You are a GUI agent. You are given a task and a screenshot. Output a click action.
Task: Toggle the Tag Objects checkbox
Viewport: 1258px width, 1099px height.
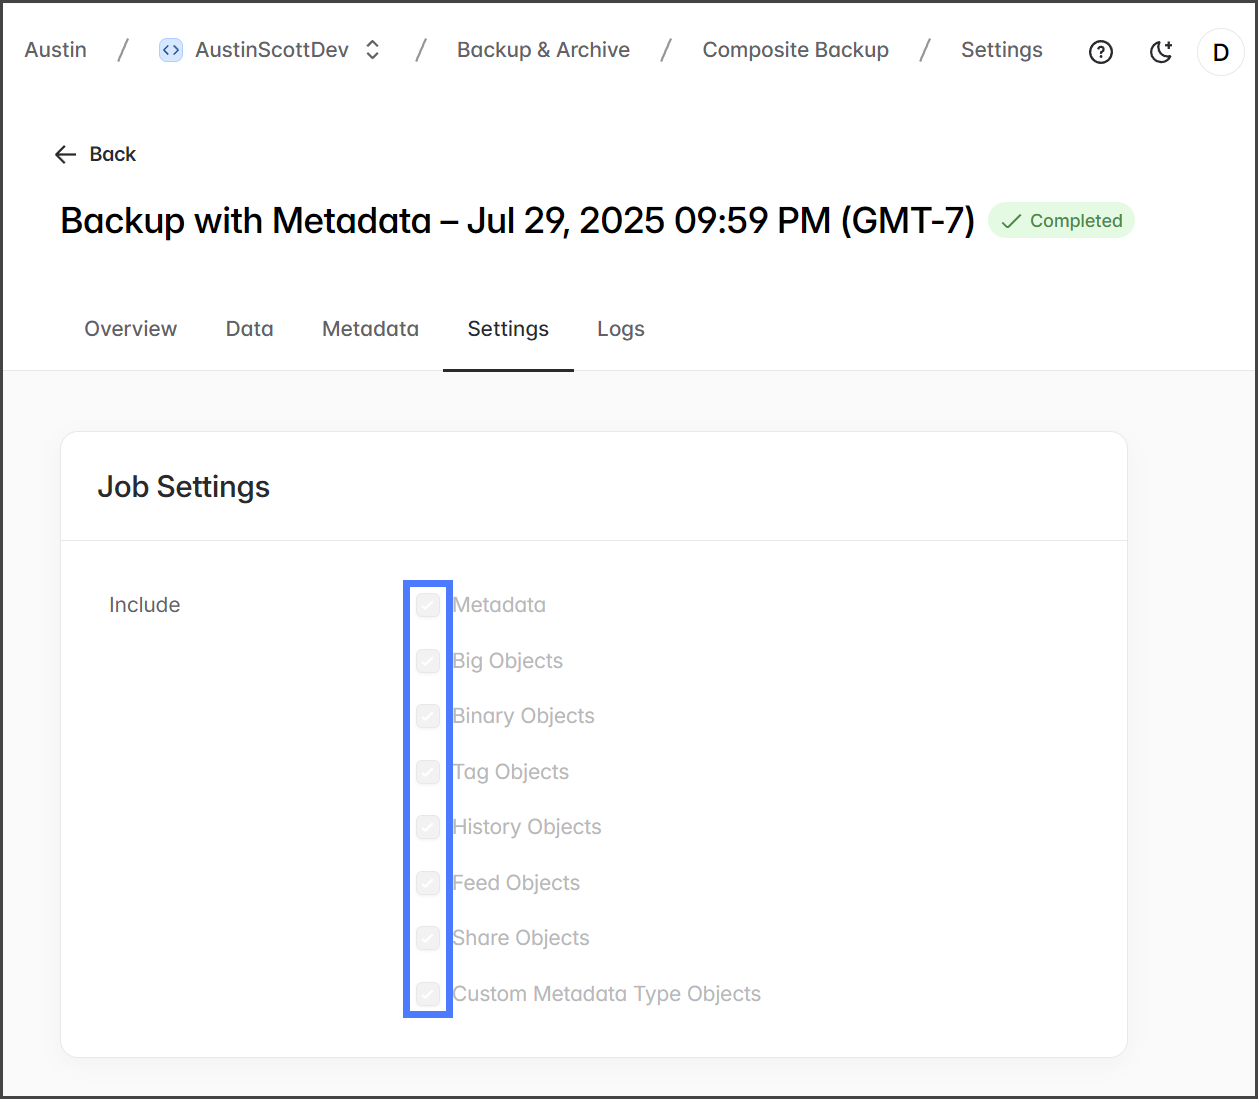tap(428, 772)
